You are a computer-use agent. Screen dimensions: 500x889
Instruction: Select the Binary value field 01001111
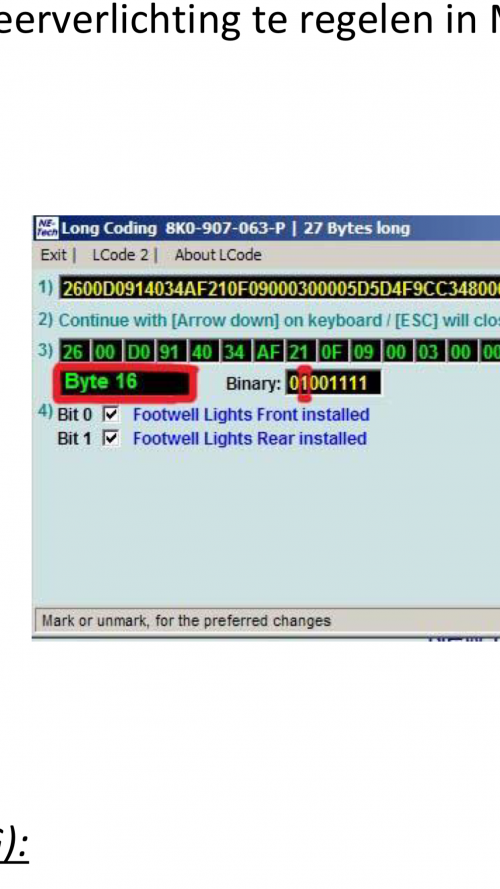[333, 383]
